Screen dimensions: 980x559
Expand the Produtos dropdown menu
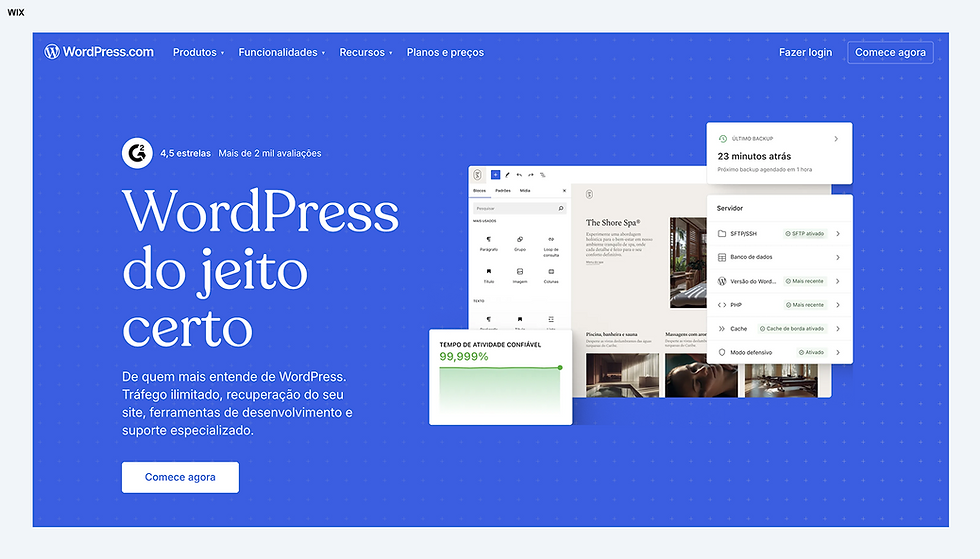pyautogui.click(x=198, y=53)
